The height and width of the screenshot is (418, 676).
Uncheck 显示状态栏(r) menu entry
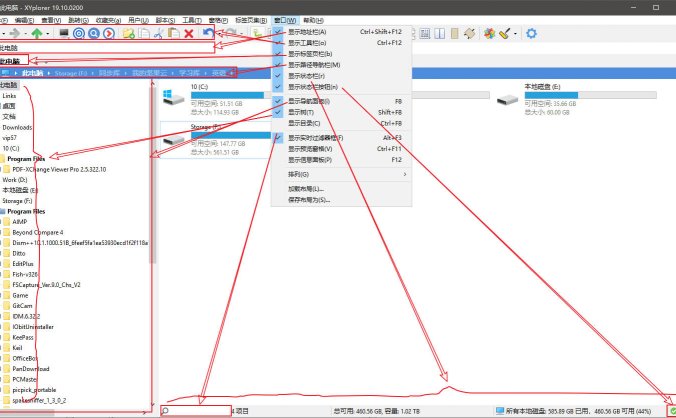[x=341, y=76]
